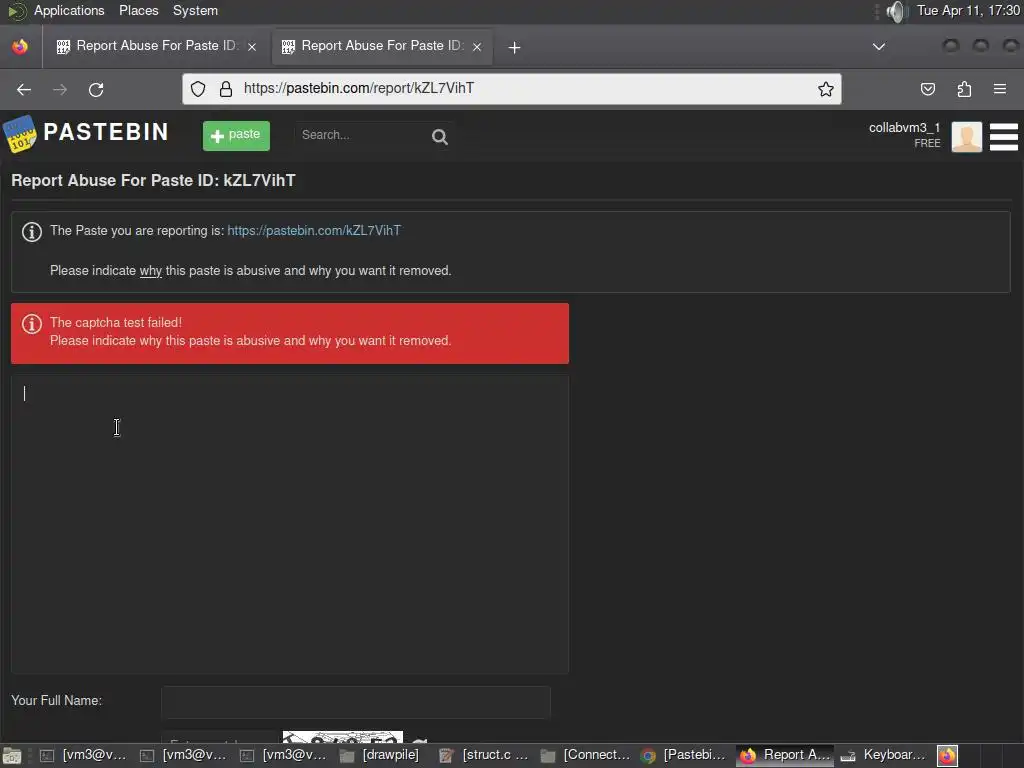
Task: Expand the list all tabs chevron
Action: point(879,46)
